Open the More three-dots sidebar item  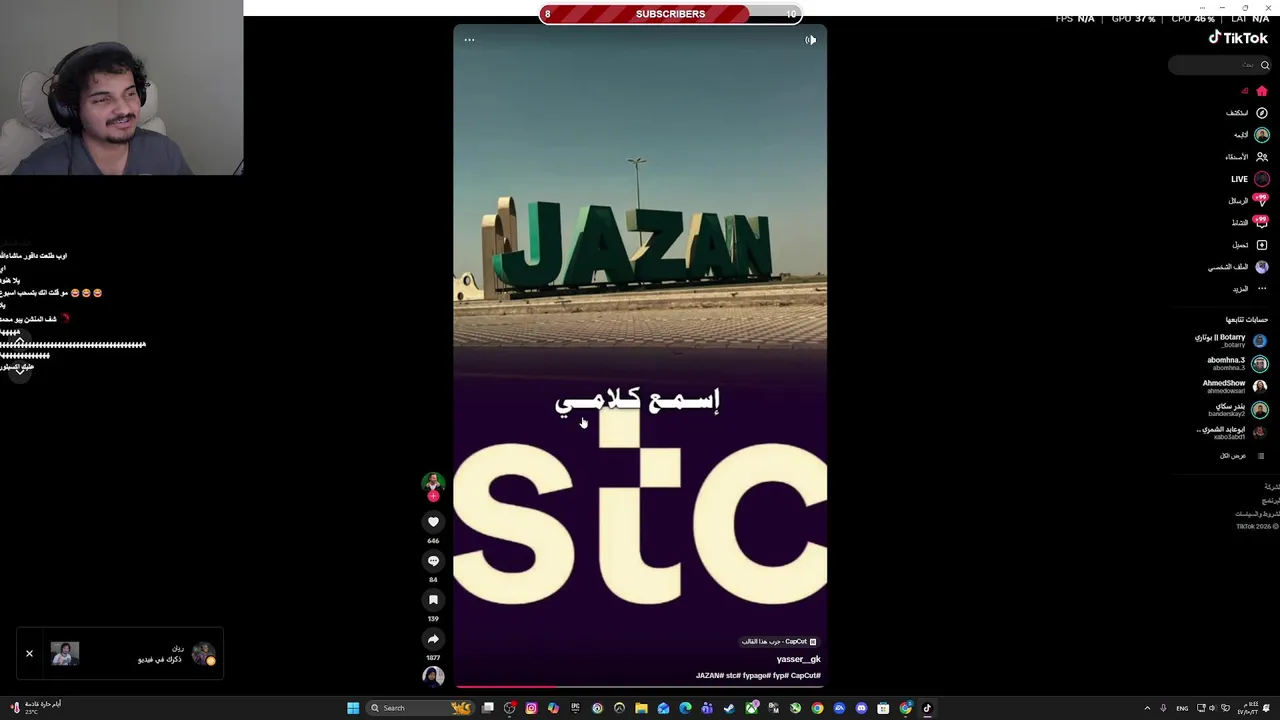(x=1262, y=289)
